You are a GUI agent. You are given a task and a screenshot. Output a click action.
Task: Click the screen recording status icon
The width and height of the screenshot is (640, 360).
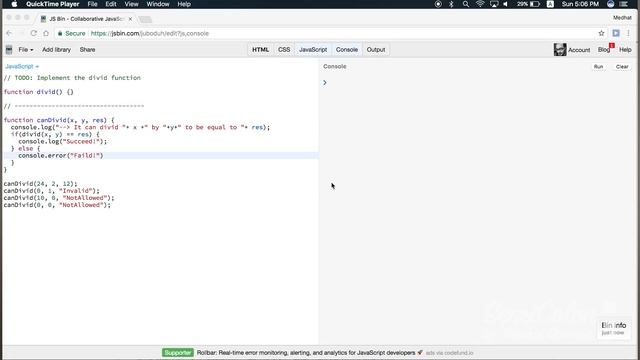(x=438, y=4)
